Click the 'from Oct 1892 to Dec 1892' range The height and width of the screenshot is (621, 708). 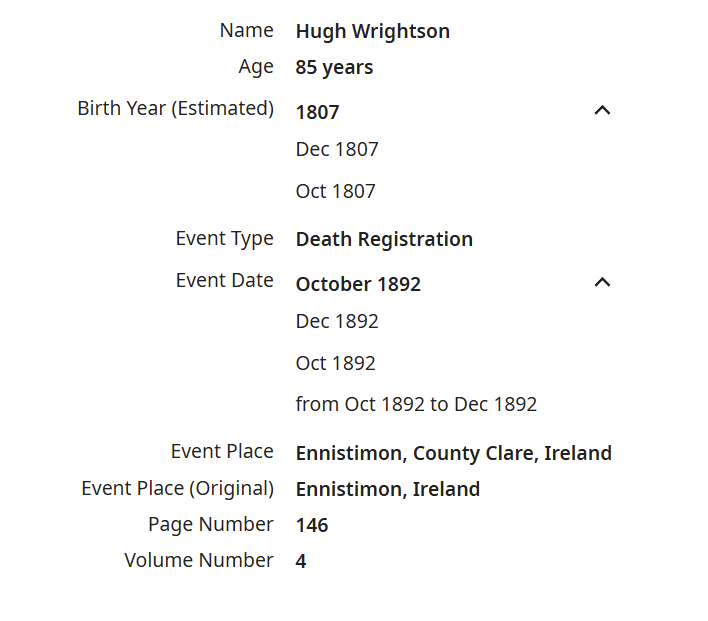(416, 405)
